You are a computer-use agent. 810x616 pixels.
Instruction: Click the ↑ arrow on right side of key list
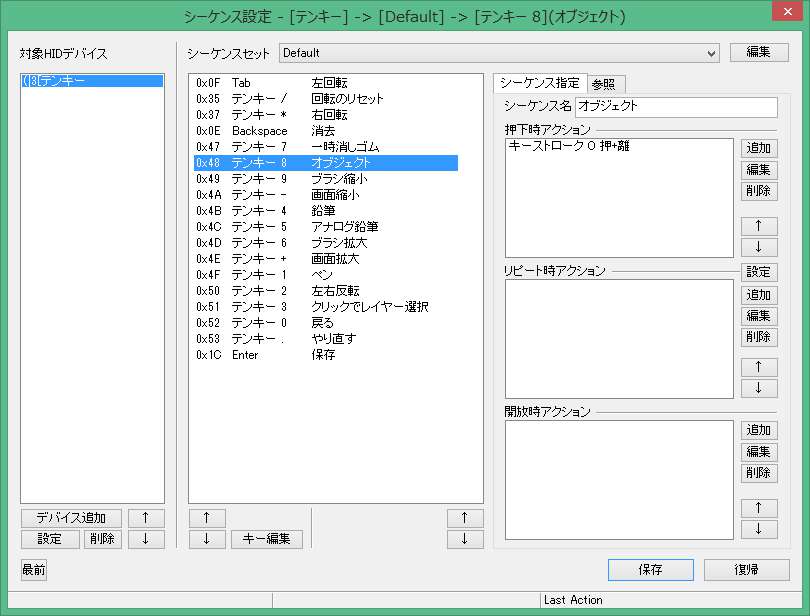(x=464, y=518)
